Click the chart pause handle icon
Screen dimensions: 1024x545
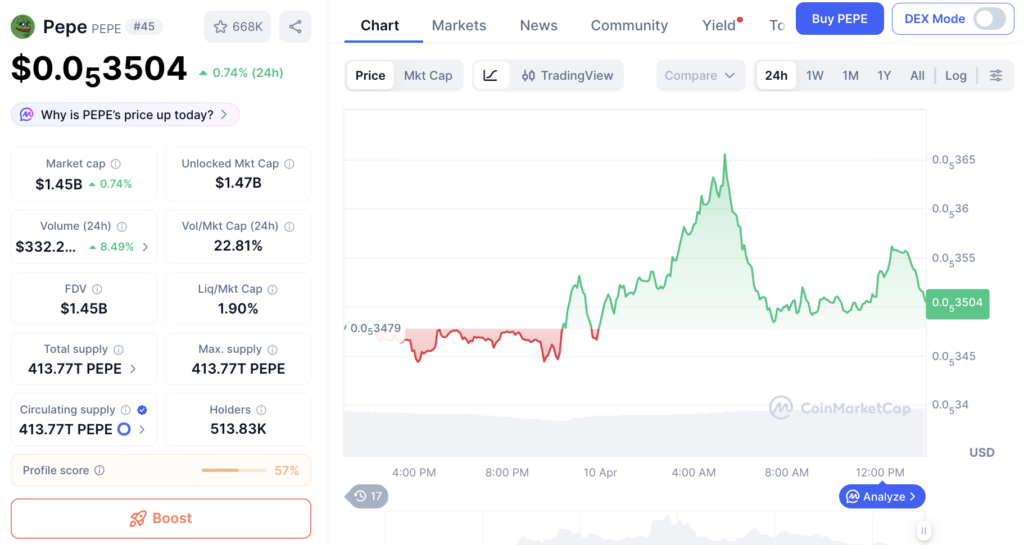923,531
